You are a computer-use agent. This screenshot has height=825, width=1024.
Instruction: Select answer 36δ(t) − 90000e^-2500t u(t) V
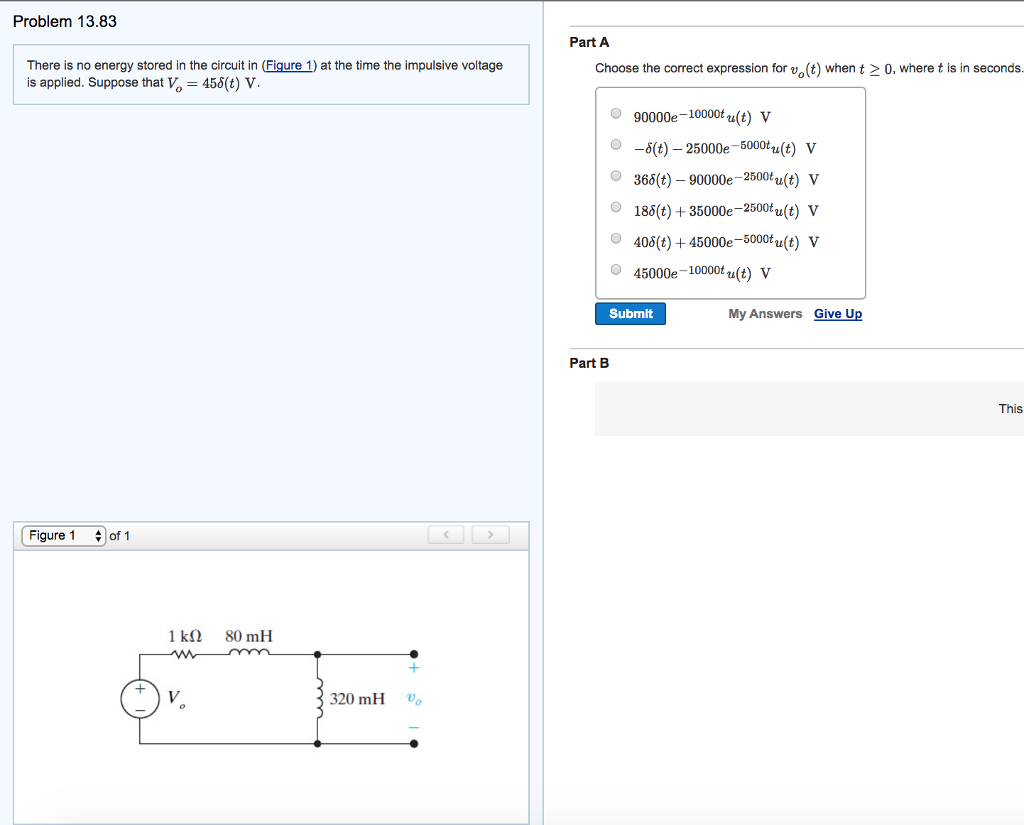click(x=616, y=175)
